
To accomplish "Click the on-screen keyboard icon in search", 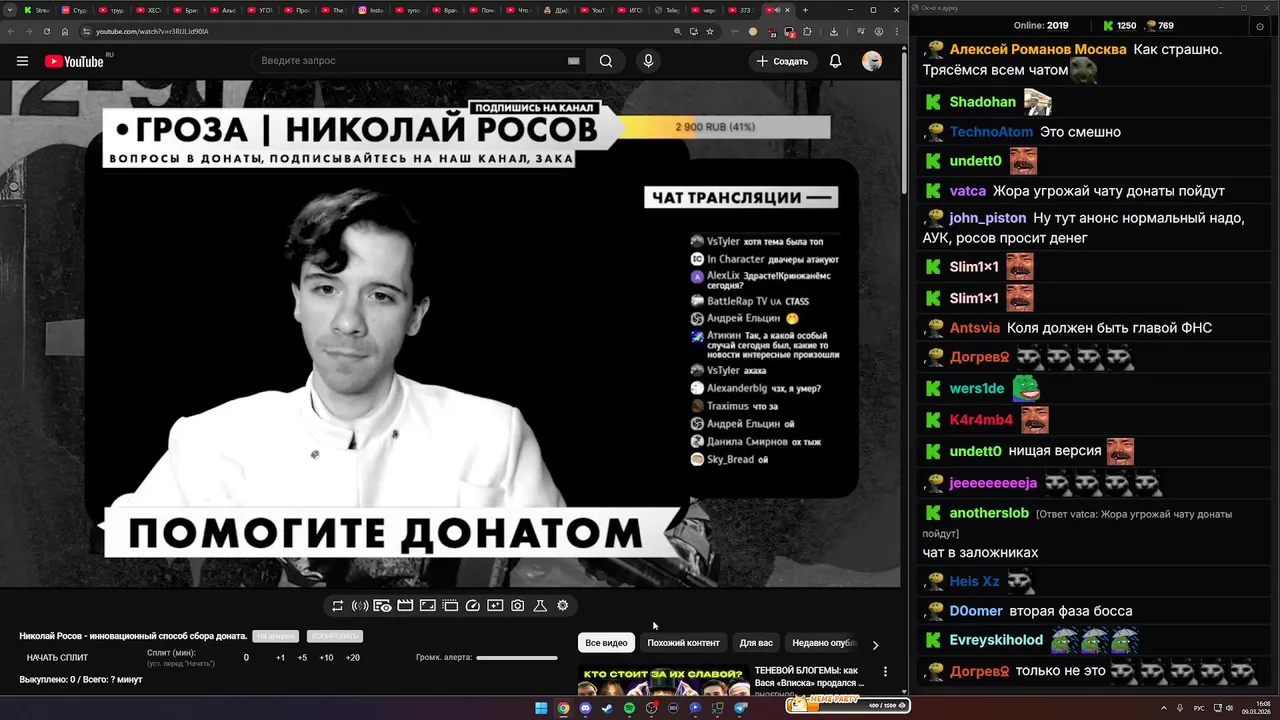I will point(573,61).
